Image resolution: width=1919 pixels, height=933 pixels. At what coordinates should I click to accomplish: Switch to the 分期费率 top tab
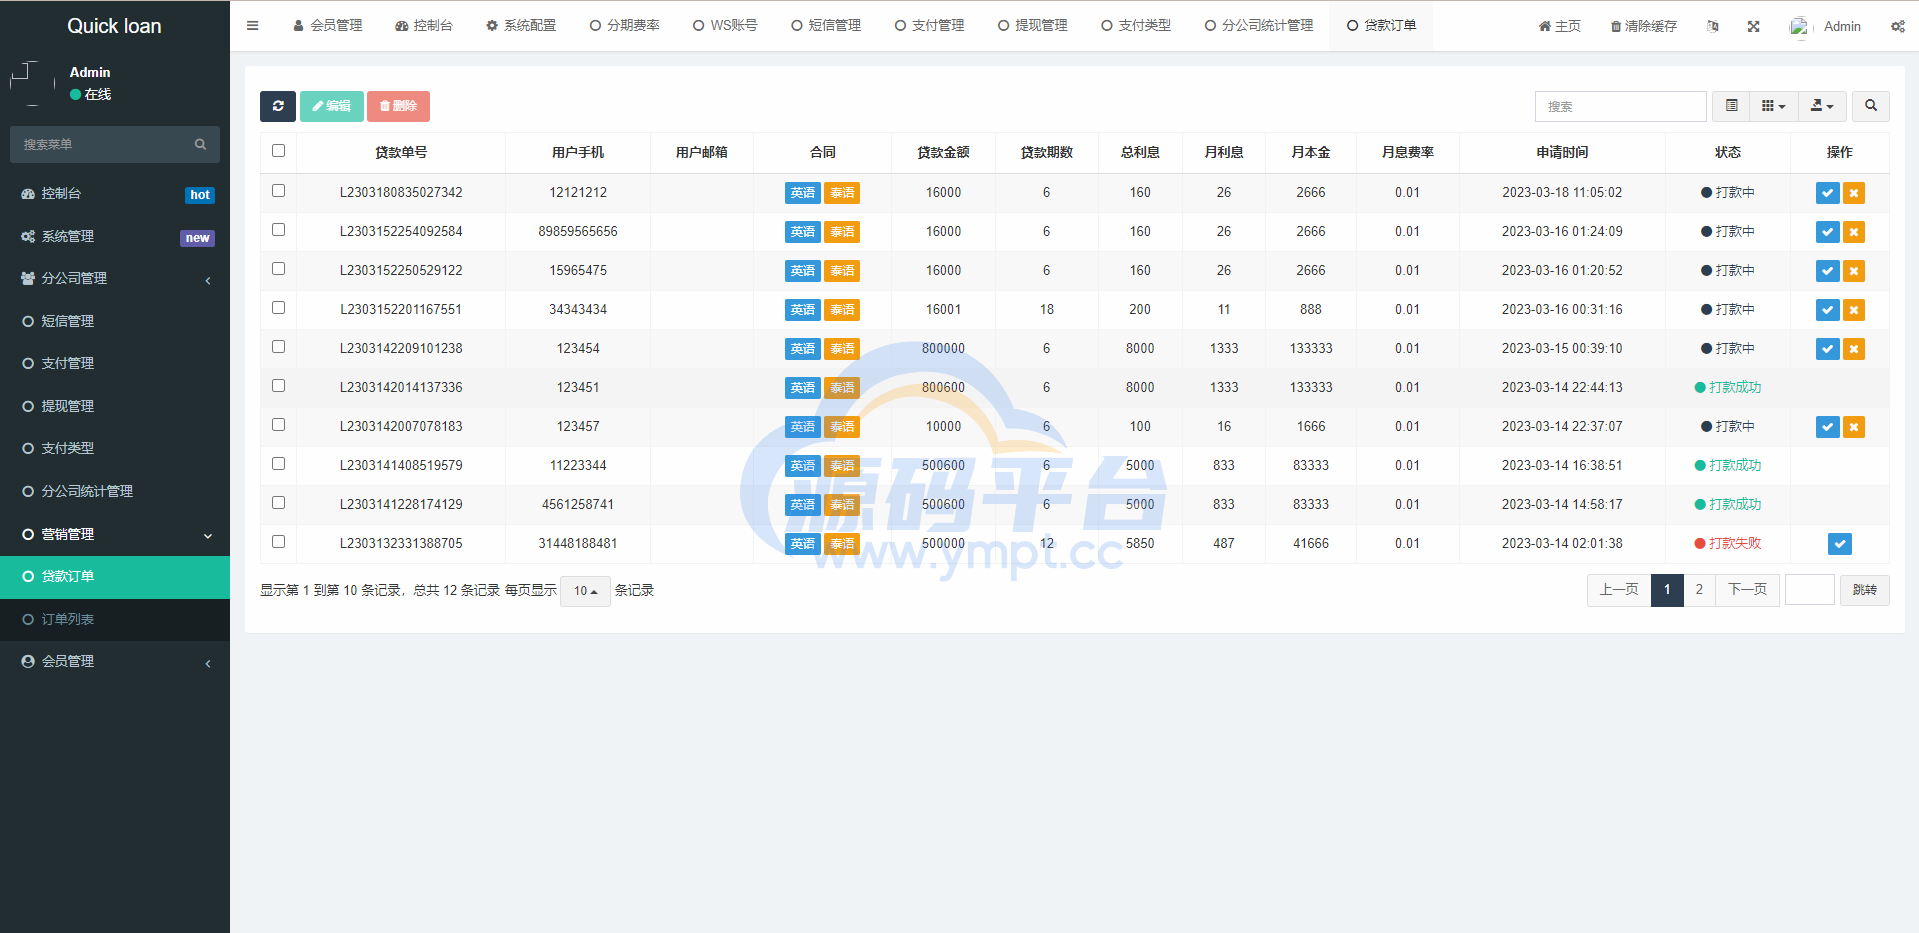pos(624,26)
